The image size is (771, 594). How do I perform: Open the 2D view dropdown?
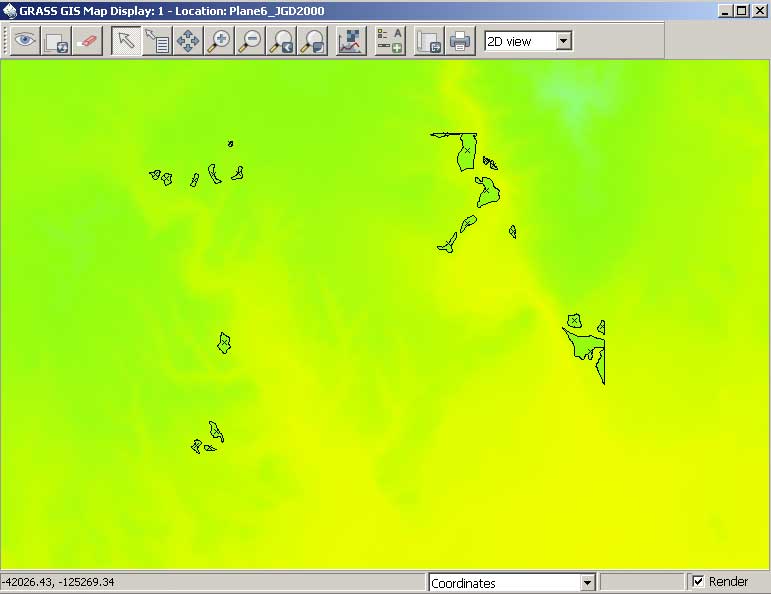point(528,41)
